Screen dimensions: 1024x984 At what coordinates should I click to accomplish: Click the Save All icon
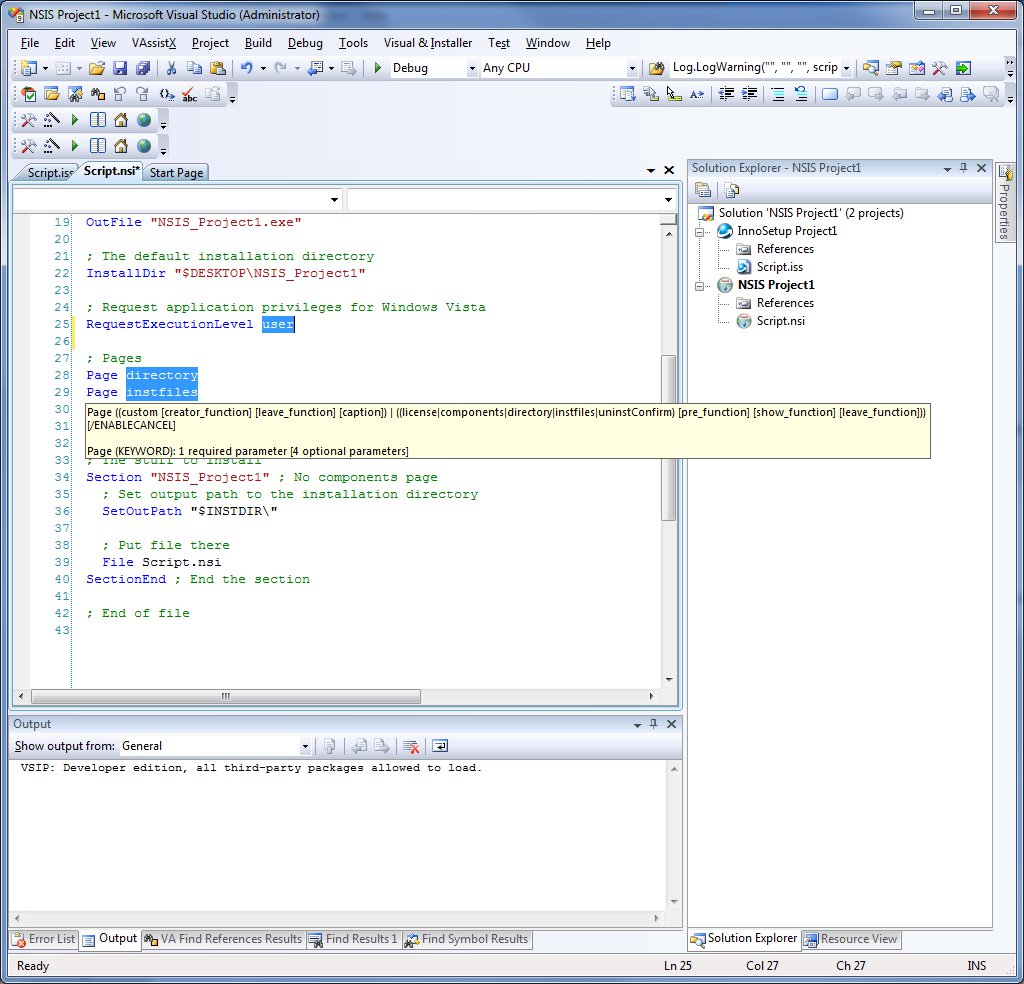coord(142,68)
